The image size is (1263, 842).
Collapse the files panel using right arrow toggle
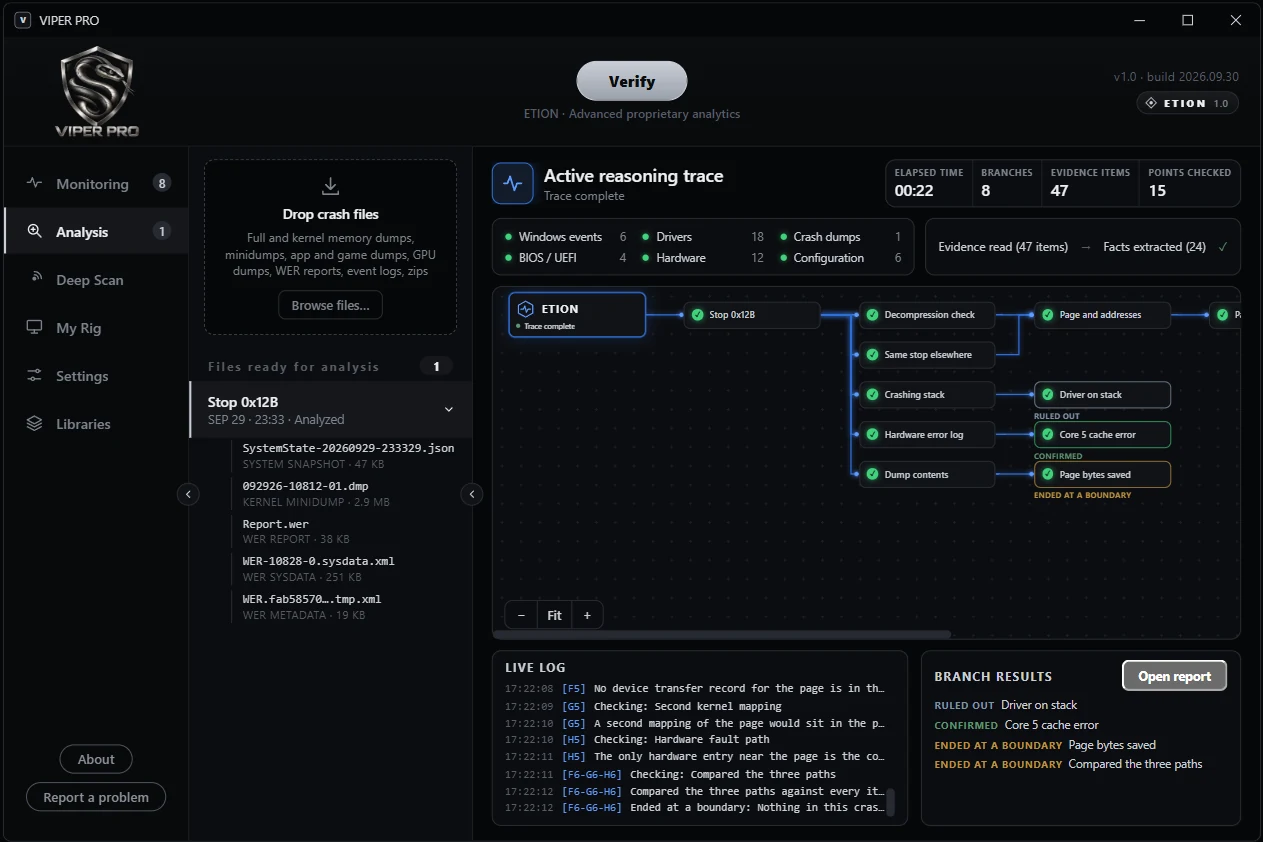pos(472,493)
